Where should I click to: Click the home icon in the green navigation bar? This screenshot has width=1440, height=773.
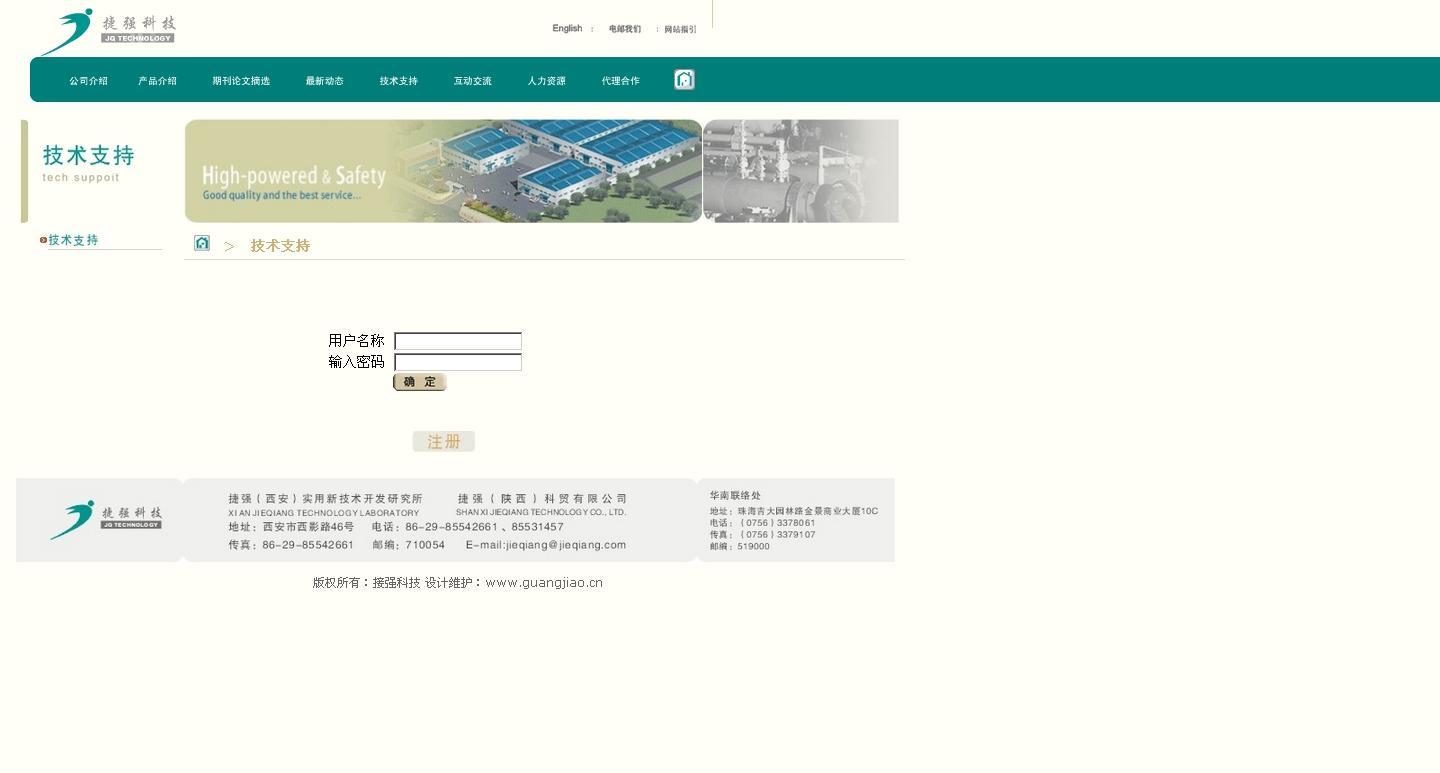[x=684, y=80]
